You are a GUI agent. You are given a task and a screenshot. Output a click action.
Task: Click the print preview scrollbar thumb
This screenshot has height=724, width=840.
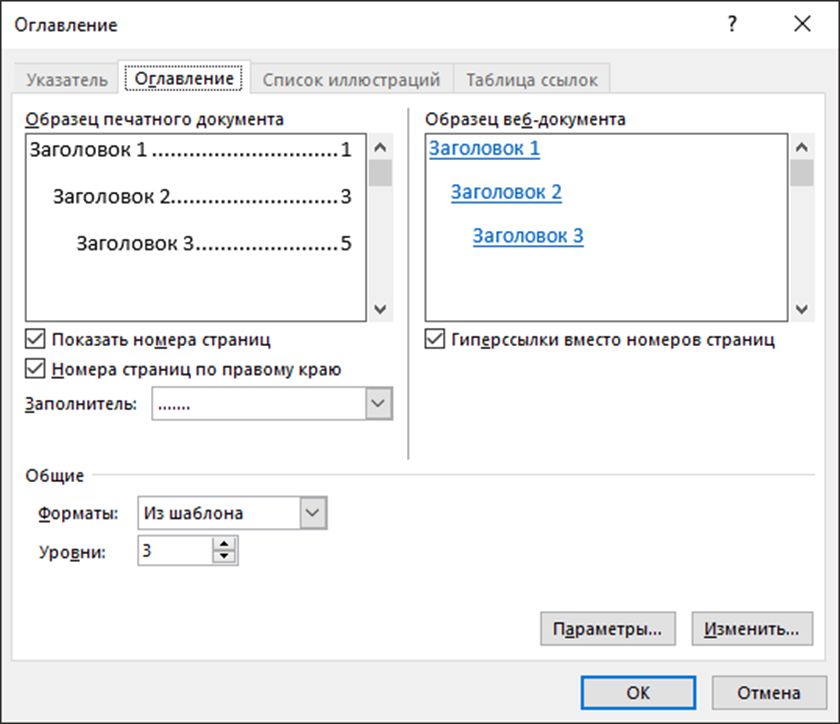pos(380,173)
